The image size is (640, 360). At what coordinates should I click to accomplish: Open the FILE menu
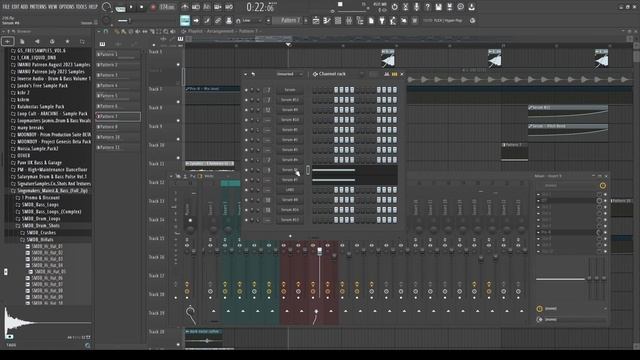[6, 7]
